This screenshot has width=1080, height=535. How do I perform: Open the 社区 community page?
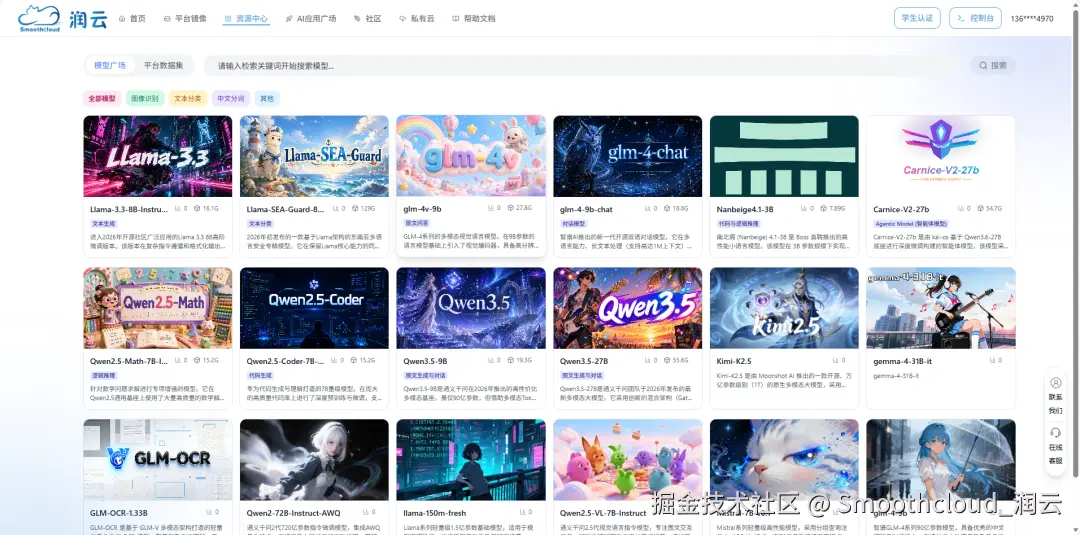coord(368,19)
